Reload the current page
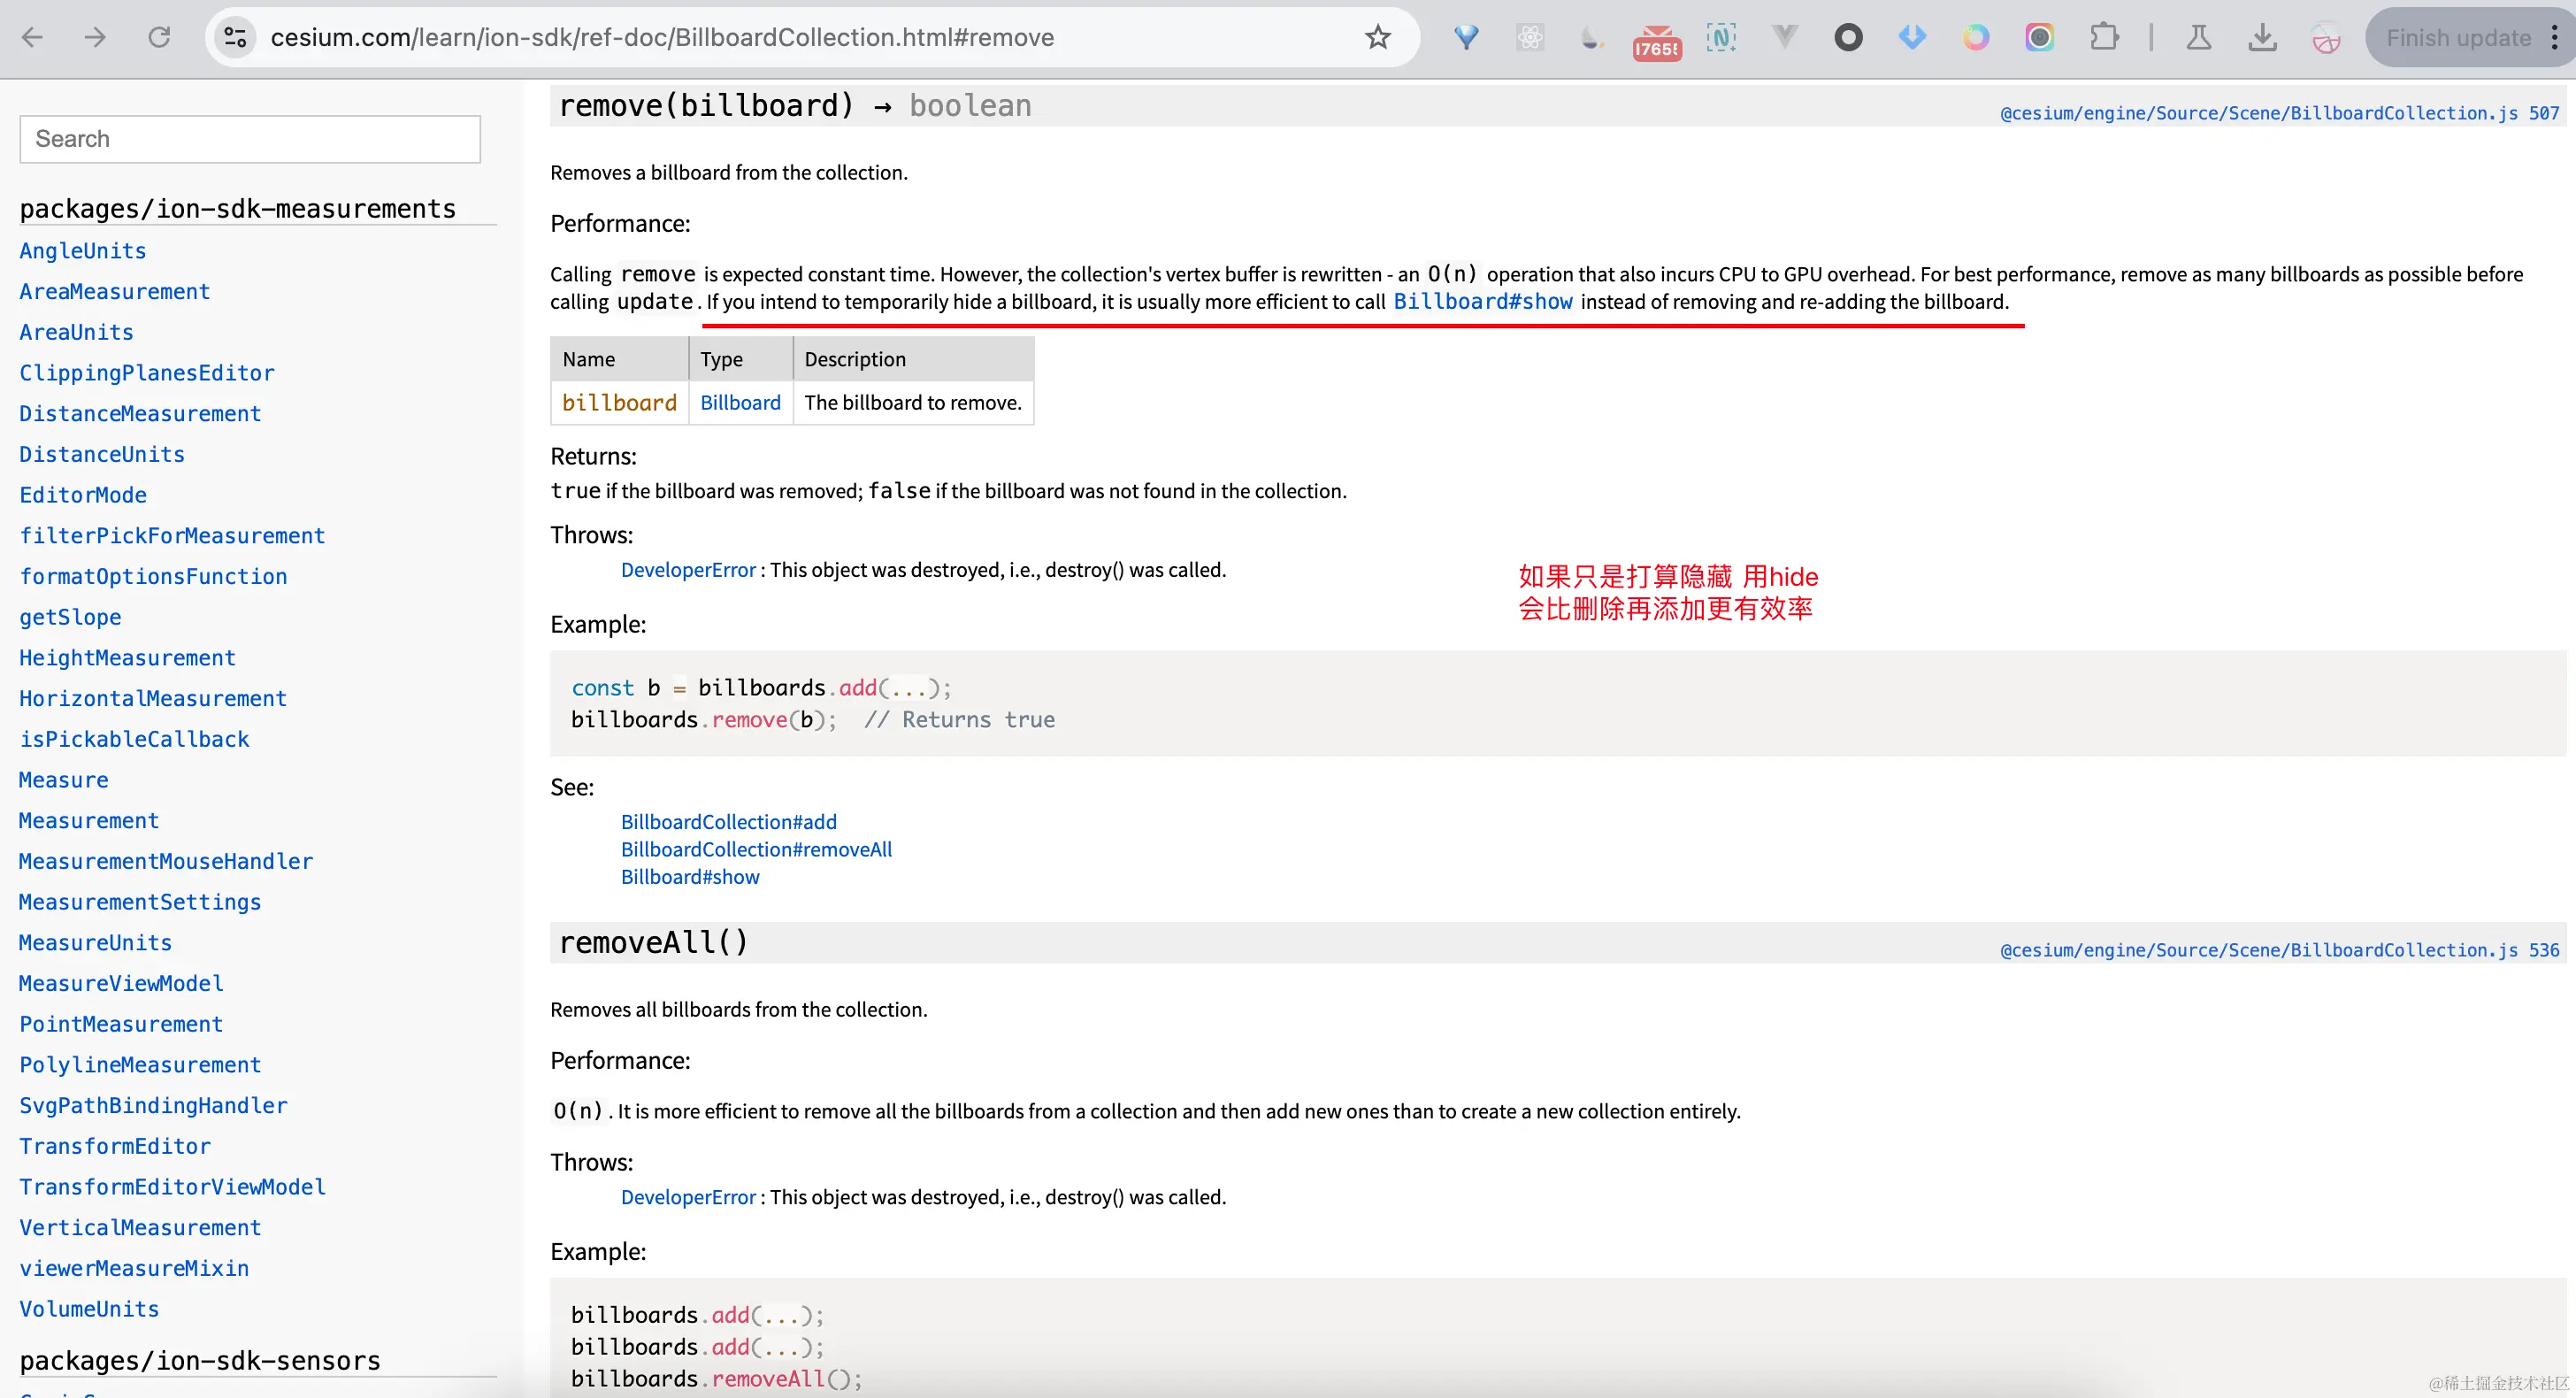The width and height of the screenshot is (2576, 1398). tap(159, 37)
